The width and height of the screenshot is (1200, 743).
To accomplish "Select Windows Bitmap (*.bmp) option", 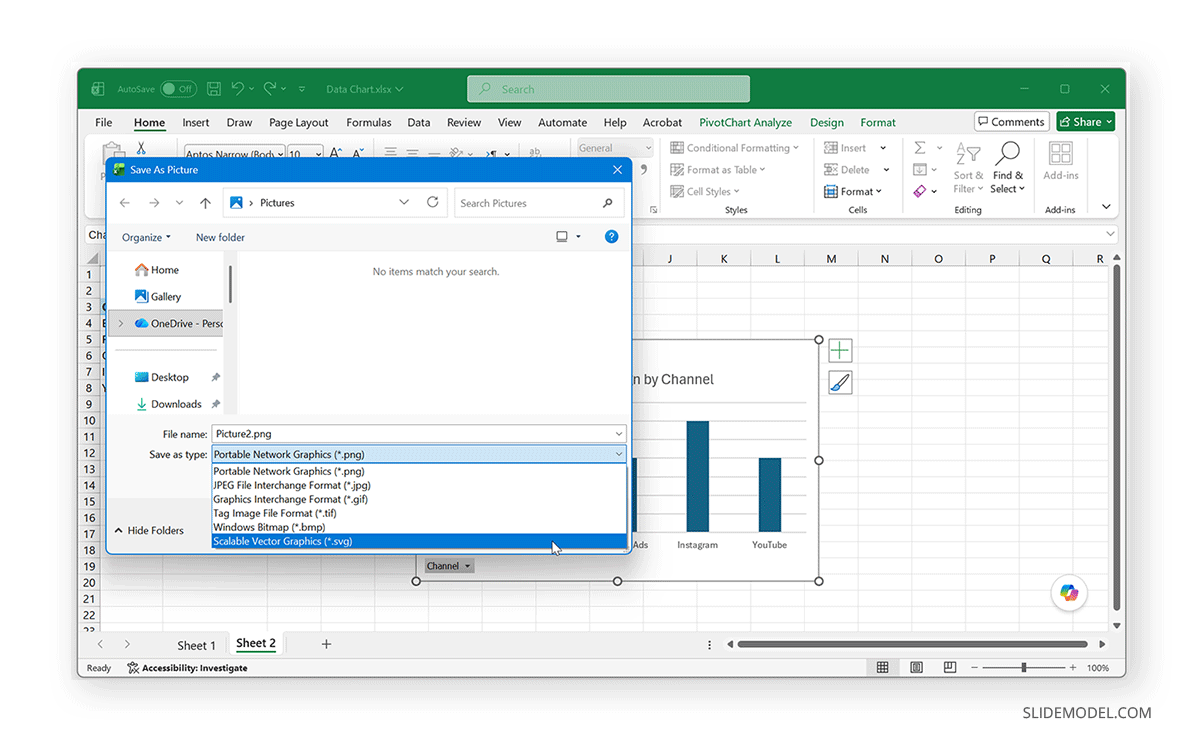I will pyautogui.click(x=419, y=527).
